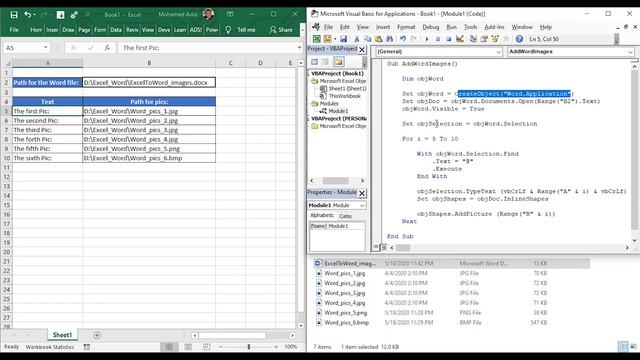Viewport: 640px width, 360px height.
Task: Open Excel's View ribbon tab
Action: [148, 30]
